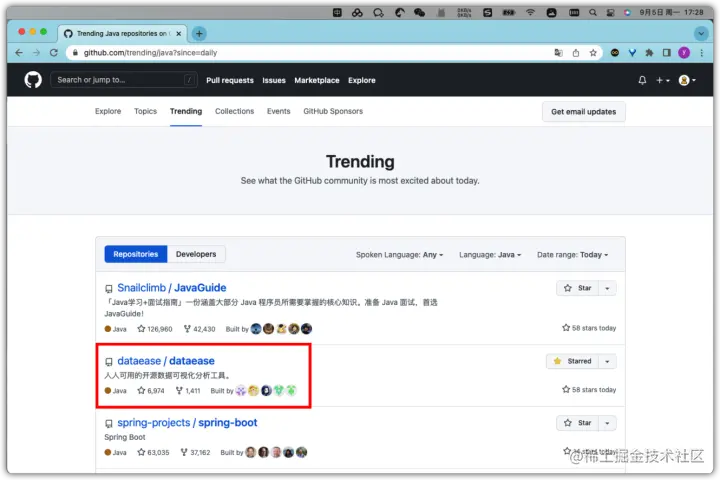Open a new browser tab with plus button
Screen dimensions: 720x480
point(199,34)
